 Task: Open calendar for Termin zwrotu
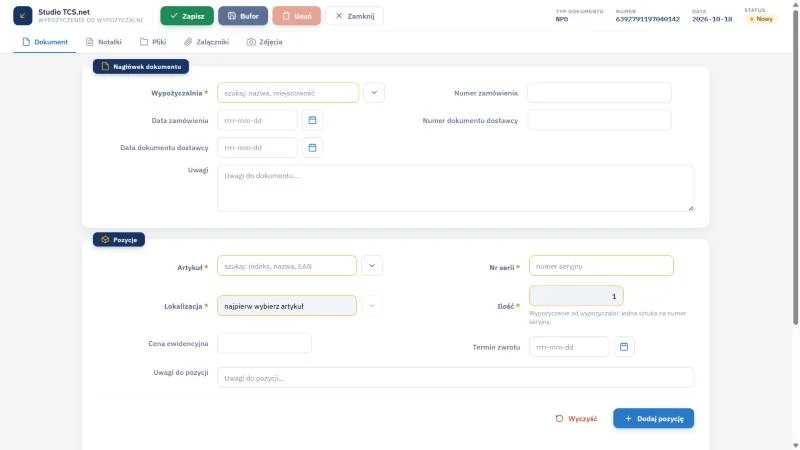(624, 347)
